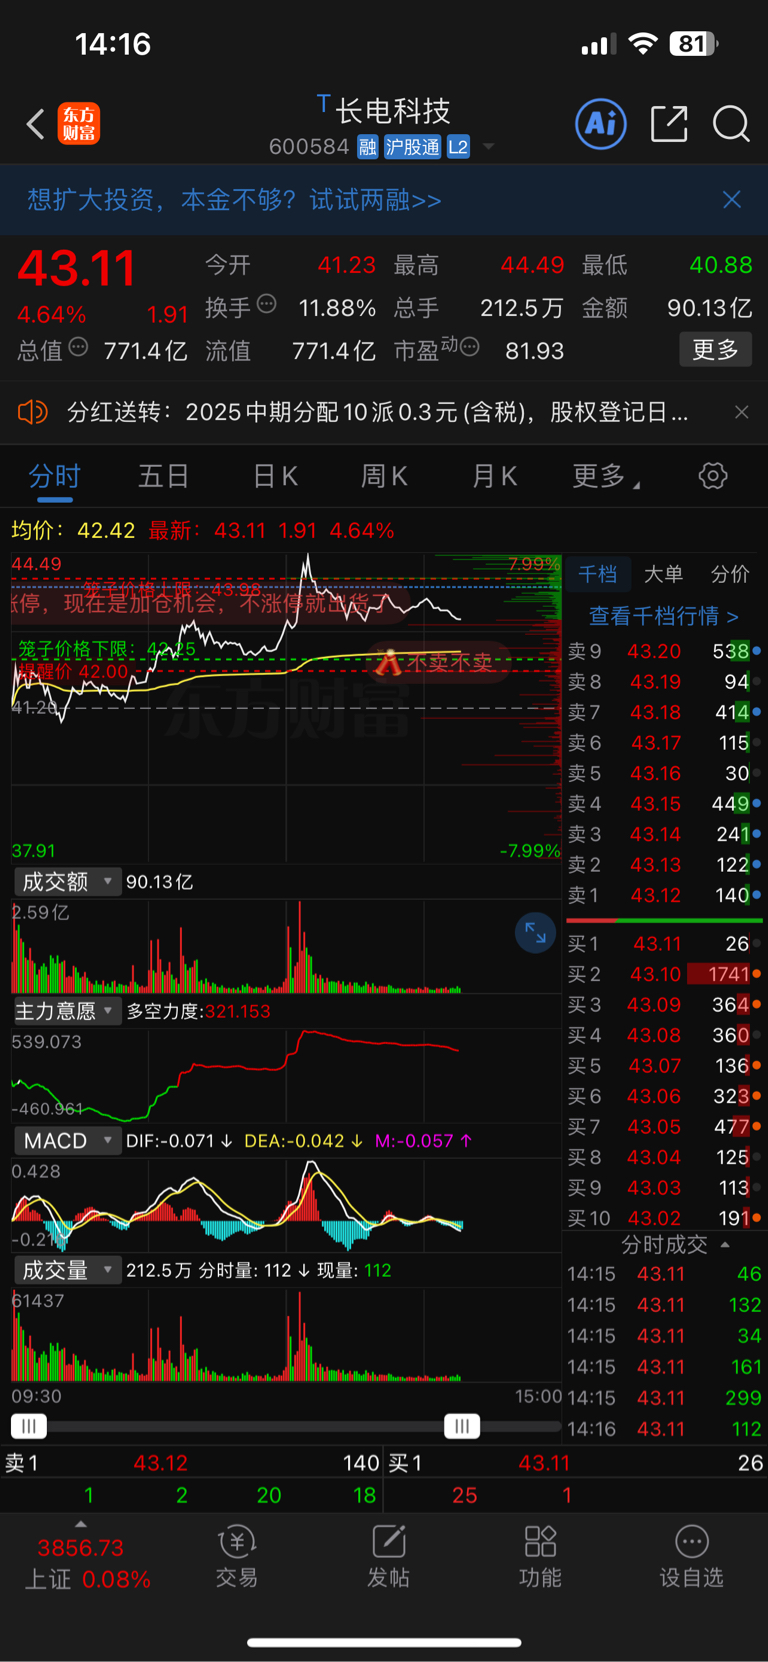Tap the left timeline range handle
Screen dimensions: 768x1662
(28, 1427)
